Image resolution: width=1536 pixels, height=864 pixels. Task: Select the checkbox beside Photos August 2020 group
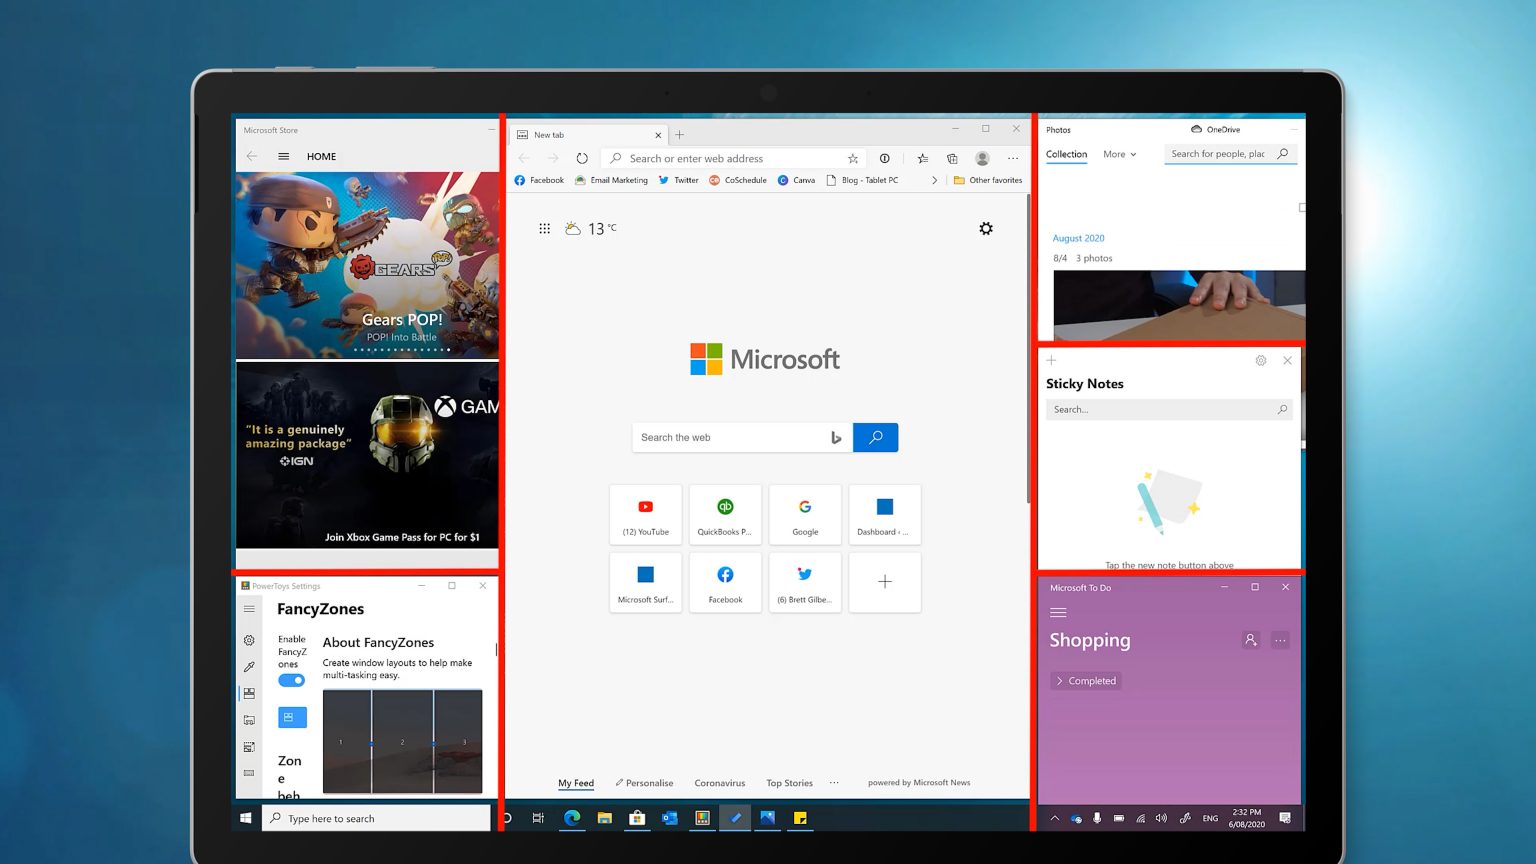(1302, 208)
